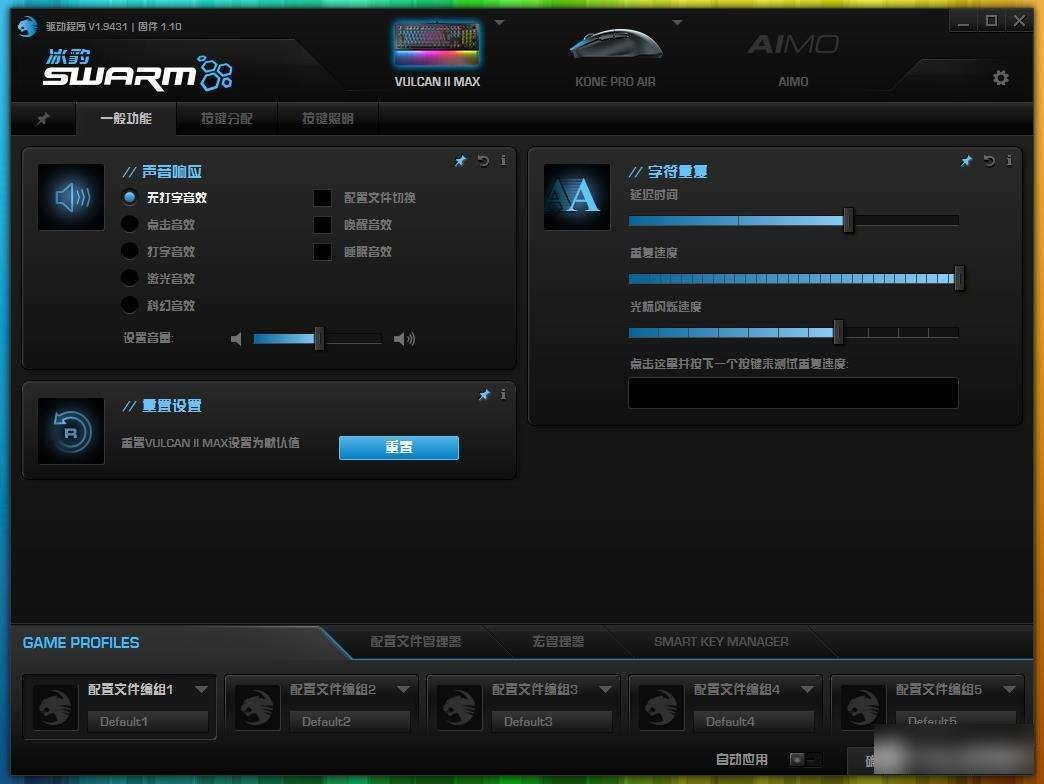Expand the 配置文件编组1 dropdown
Viewport: 1044px width, 784px height.
(x=201, y=689)
